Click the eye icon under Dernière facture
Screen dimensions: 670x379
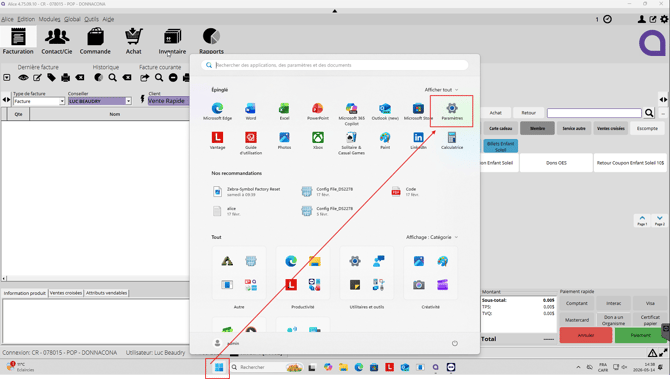point(23,78)
